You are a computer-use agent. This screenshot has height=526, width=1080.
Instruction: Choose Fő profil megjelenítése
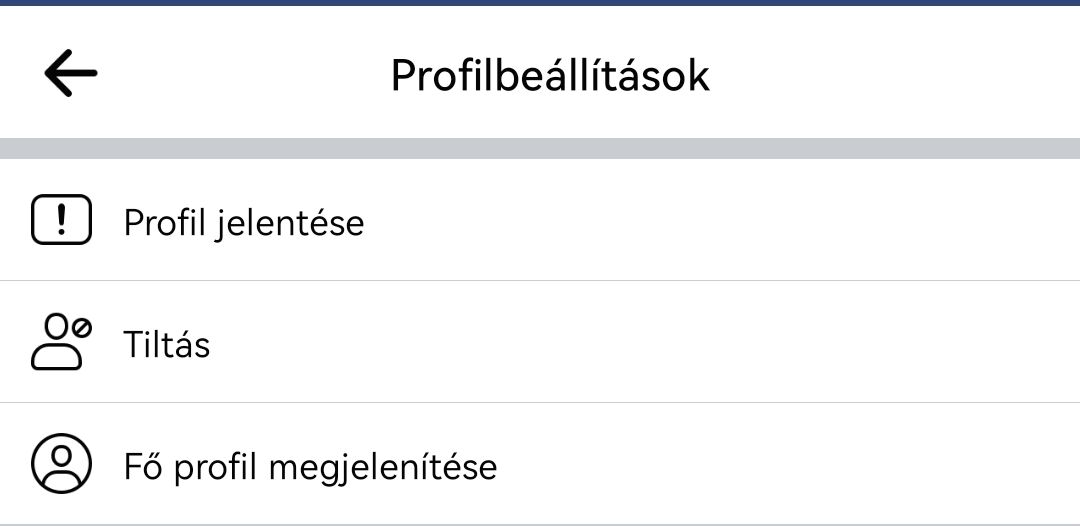311,466
